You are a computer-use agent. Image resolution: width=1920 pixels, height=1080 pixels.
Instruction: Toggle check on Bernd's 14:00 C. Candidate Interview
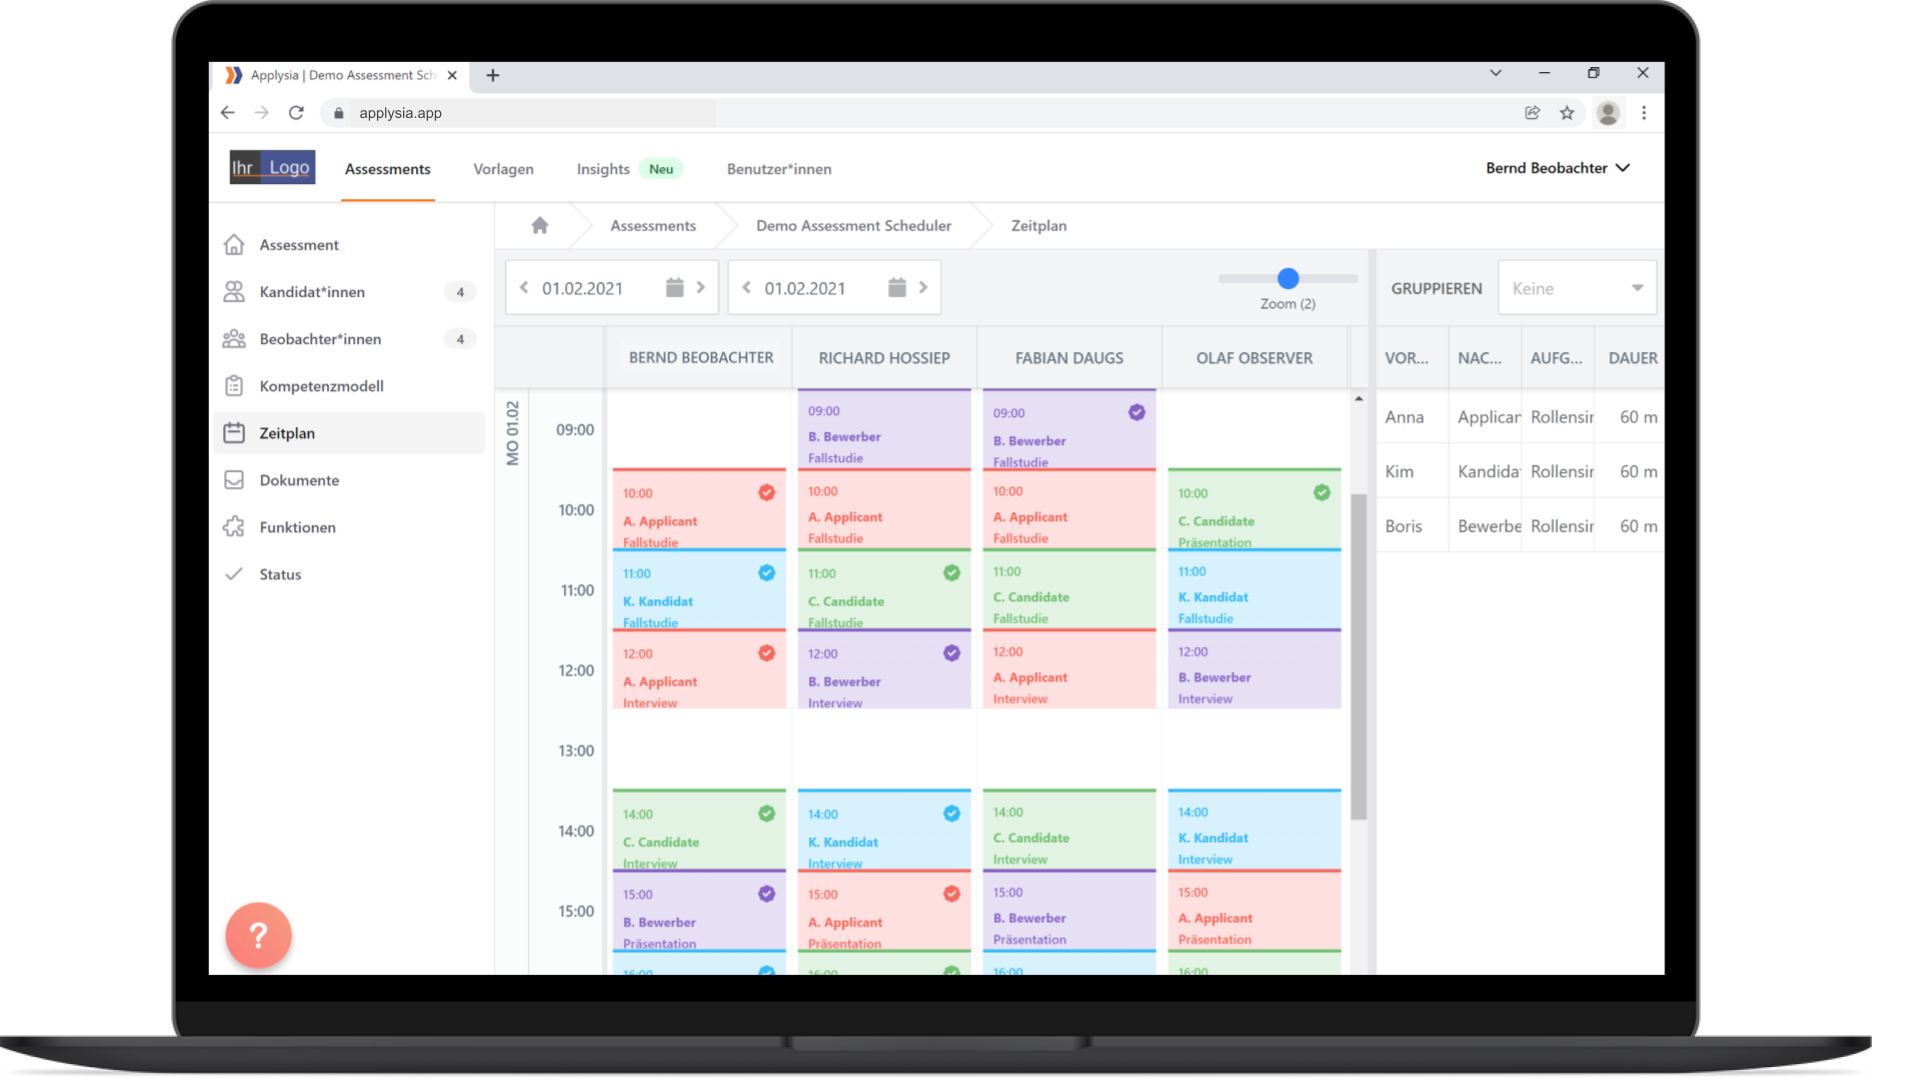click(x=767, y=814)
